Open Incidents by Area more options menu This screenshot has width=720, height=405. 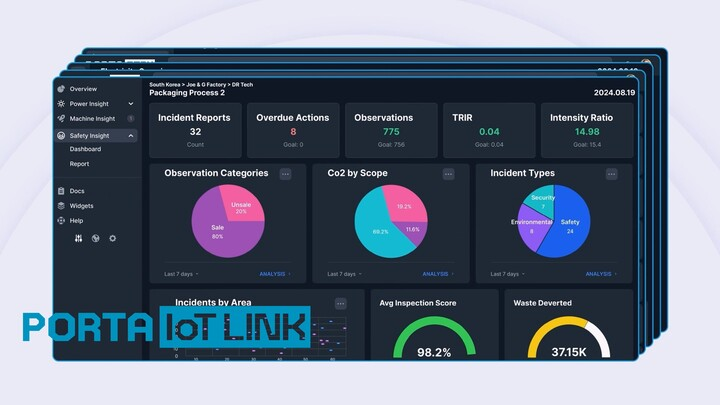[341, 304]
